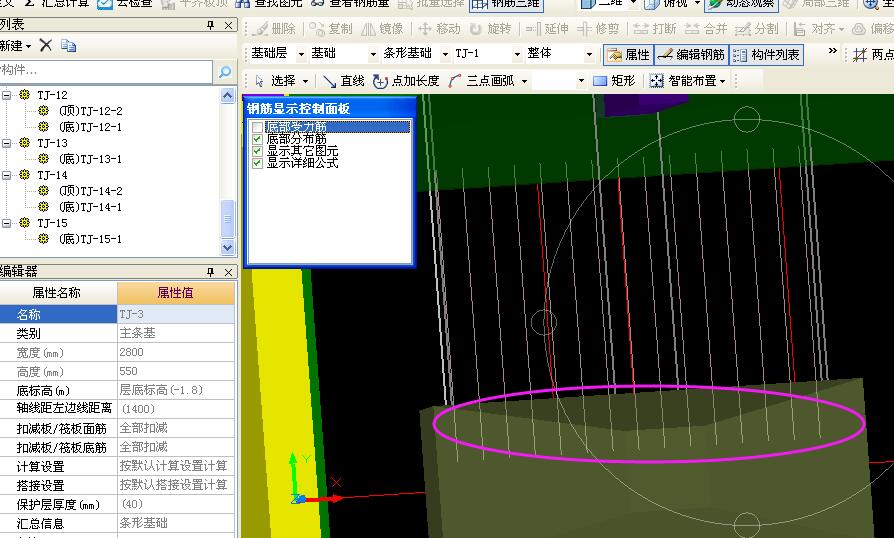
Task: Uncheck the 底部分布筋 checkbox
Action: coord(257,138)
